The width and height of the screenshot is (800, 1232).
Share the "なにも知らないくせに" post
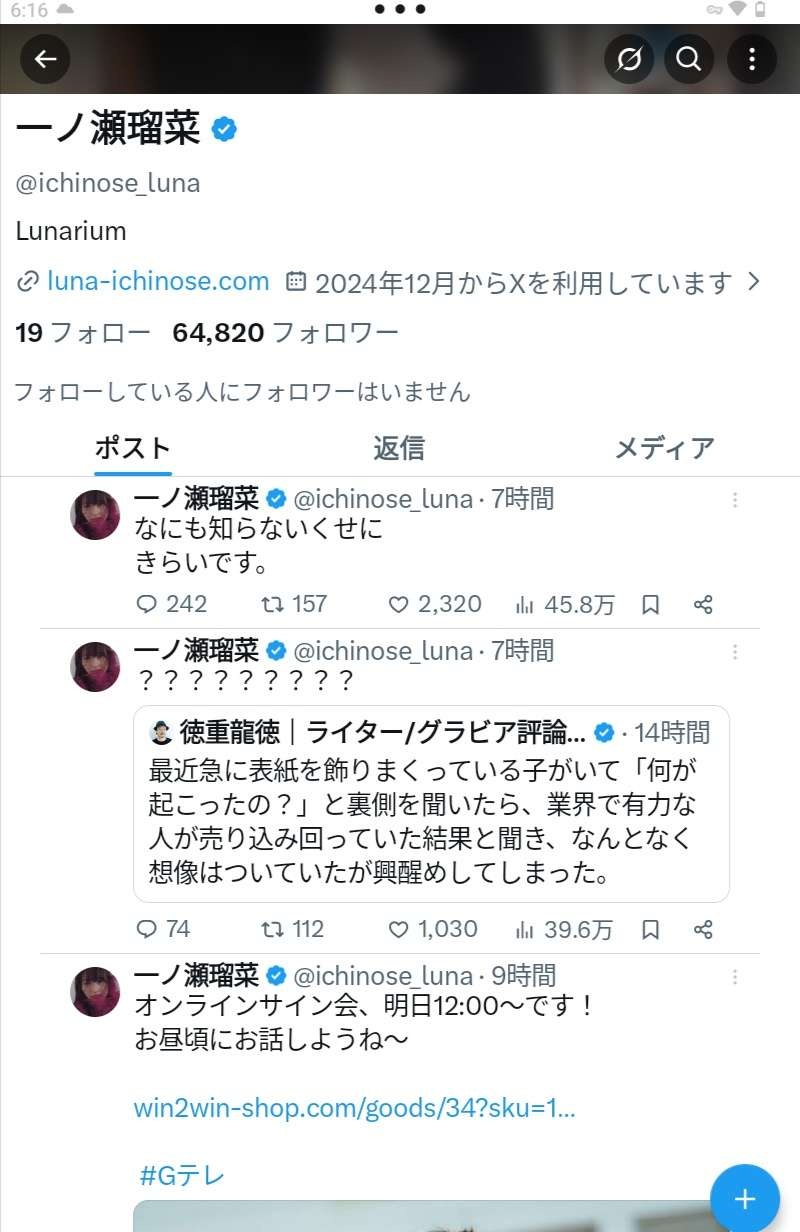pyautogui.click(x=703, y=604)
